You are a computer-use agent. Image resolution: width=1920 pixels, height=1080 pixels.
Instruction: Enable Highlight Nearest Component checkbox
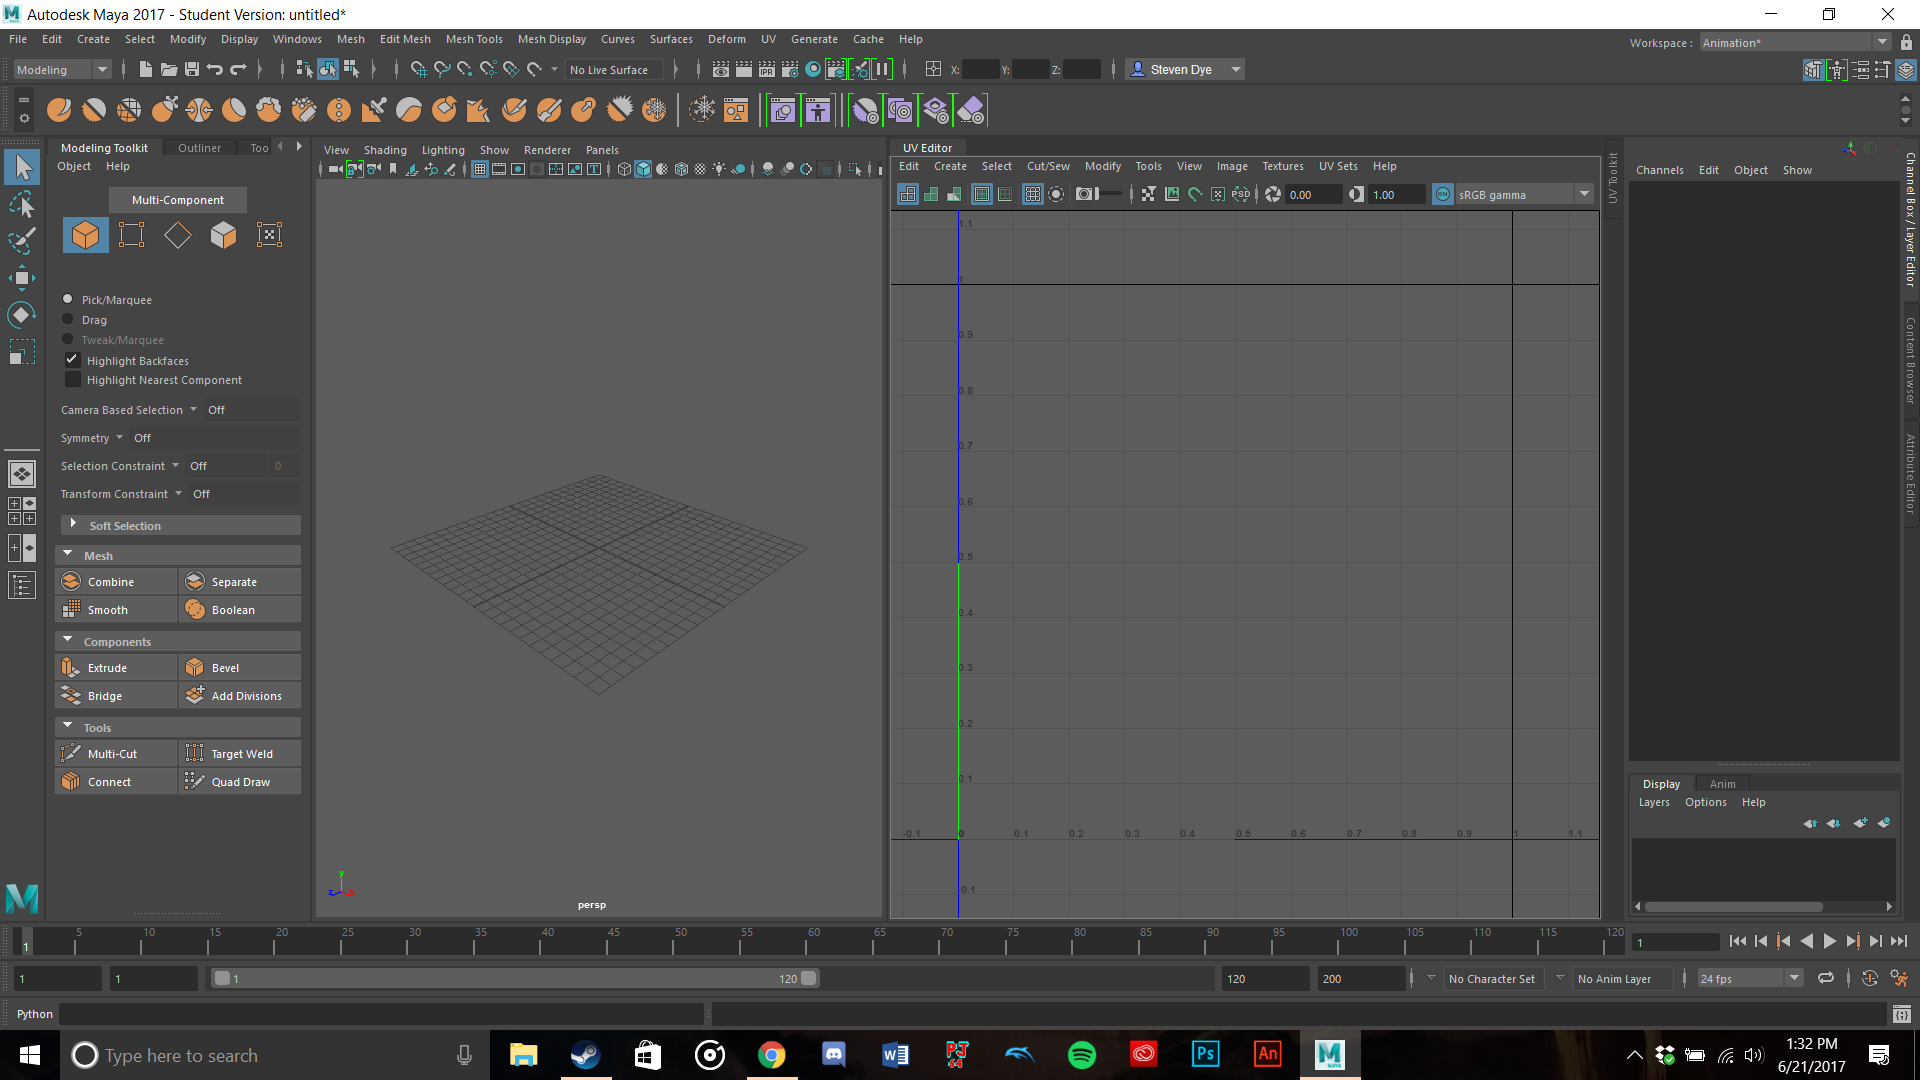72,380
